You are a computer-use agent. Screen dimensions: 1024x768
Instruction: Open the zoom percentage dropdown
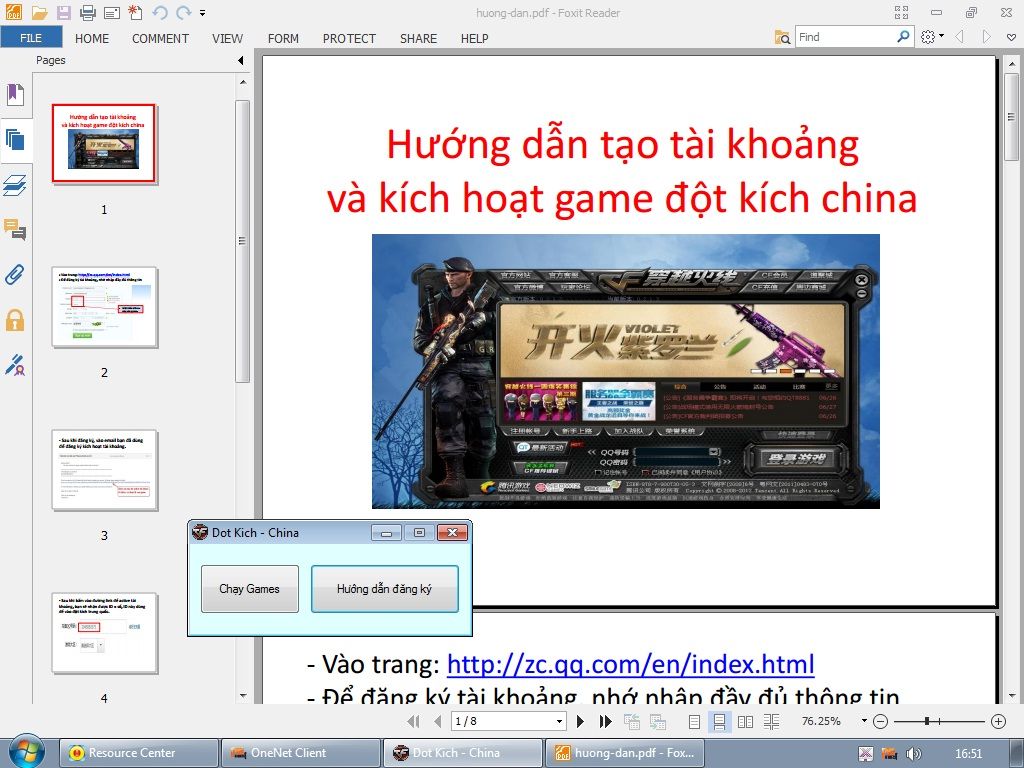pyautogui.click(x=864, y=721)
